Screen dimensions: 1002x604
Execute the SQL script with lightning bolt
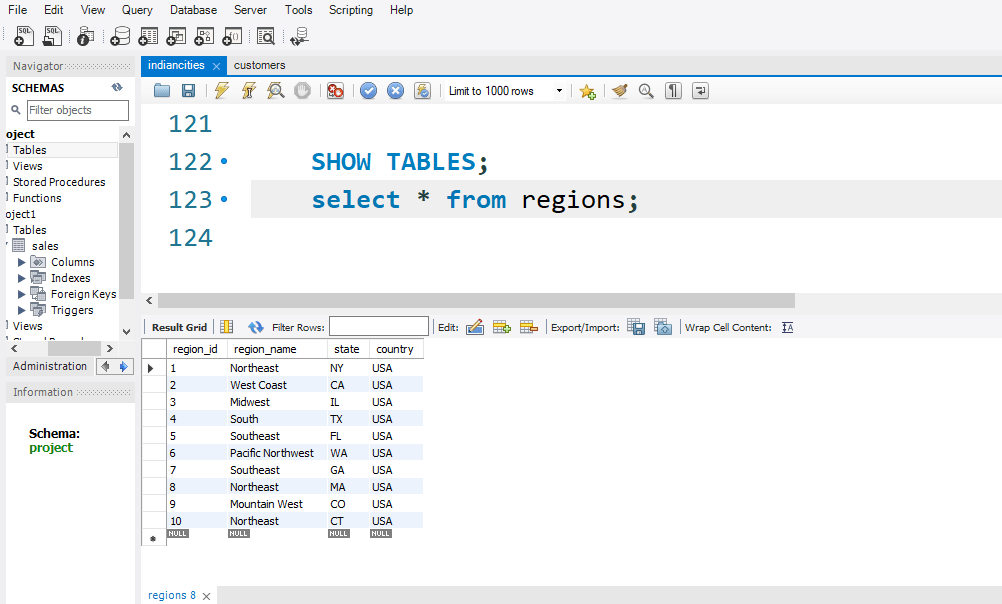click(221, 90)
